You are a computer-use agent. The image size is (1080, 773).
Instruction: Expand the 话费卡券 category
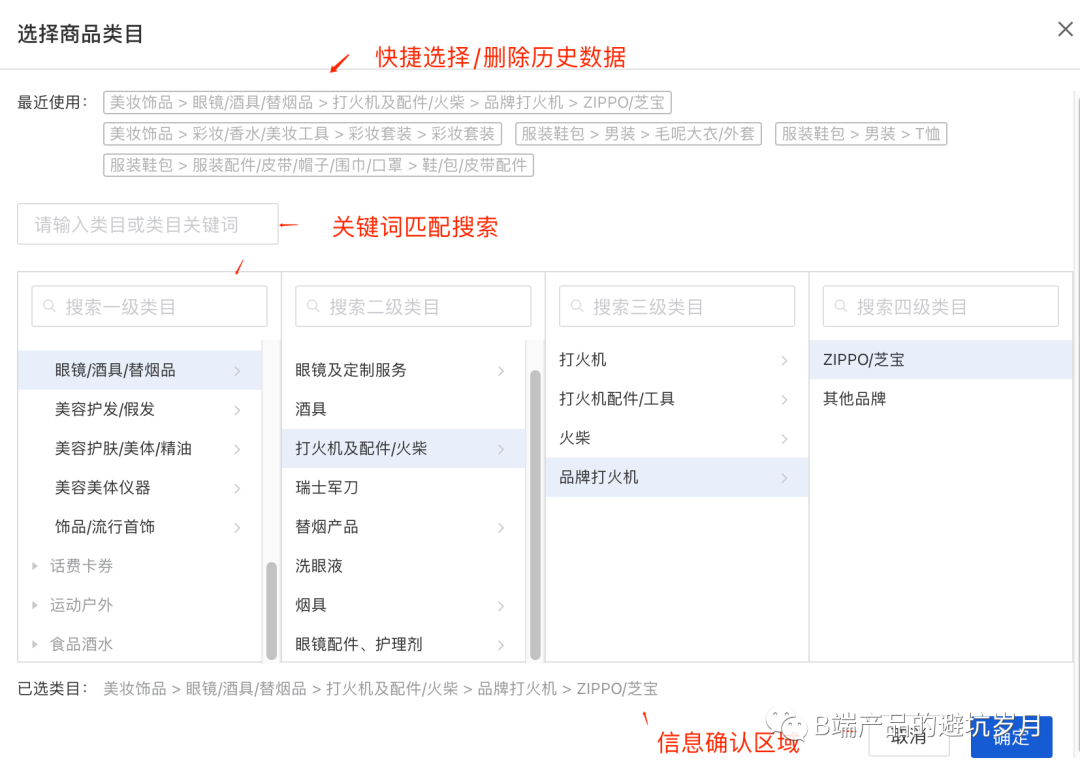point(35,565)
